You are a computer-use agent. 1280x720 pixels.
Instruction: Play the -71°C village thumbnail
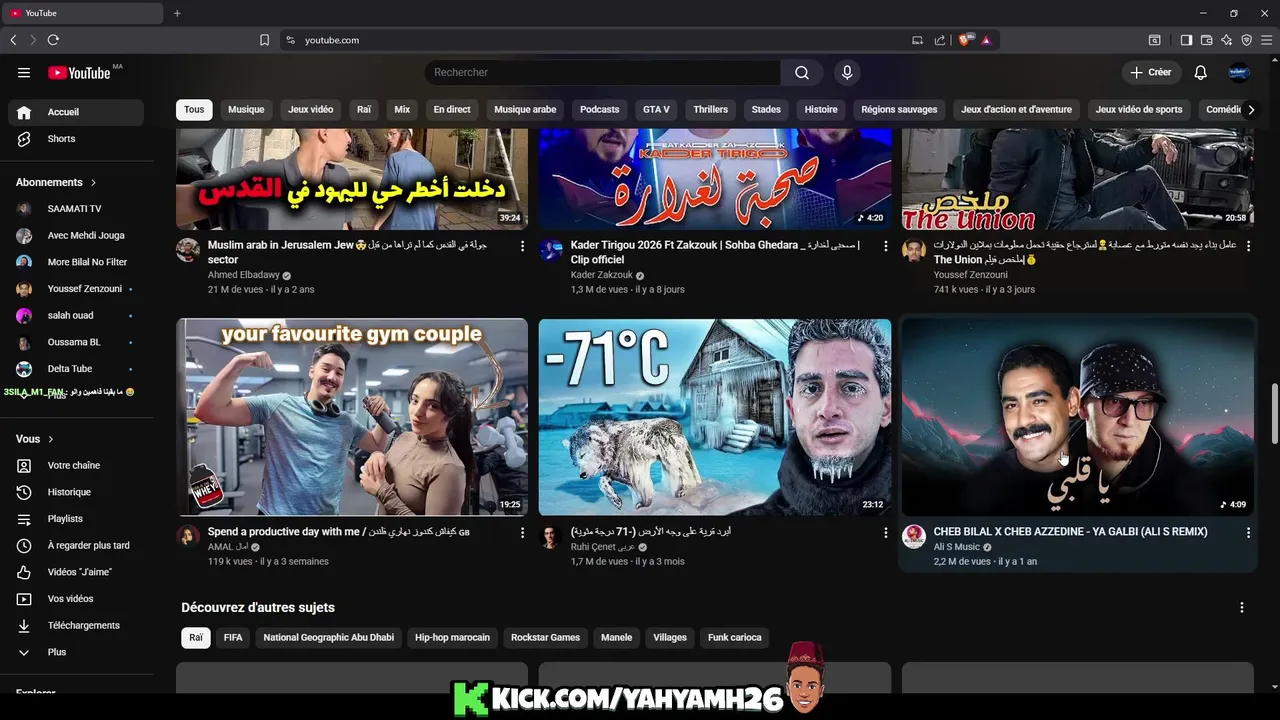(715, 417)
